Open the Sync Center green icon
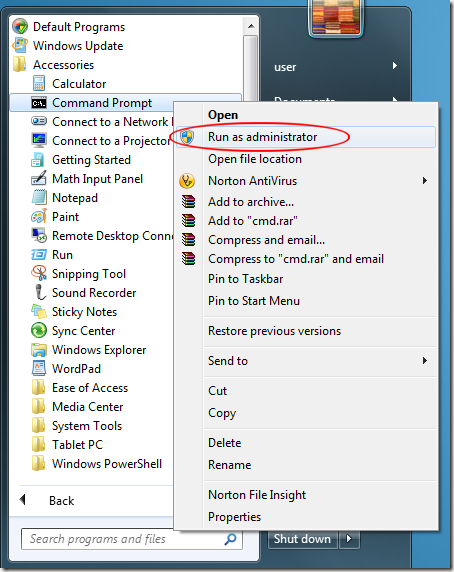This screenshot has height=572, width=454. coord(39,331)
